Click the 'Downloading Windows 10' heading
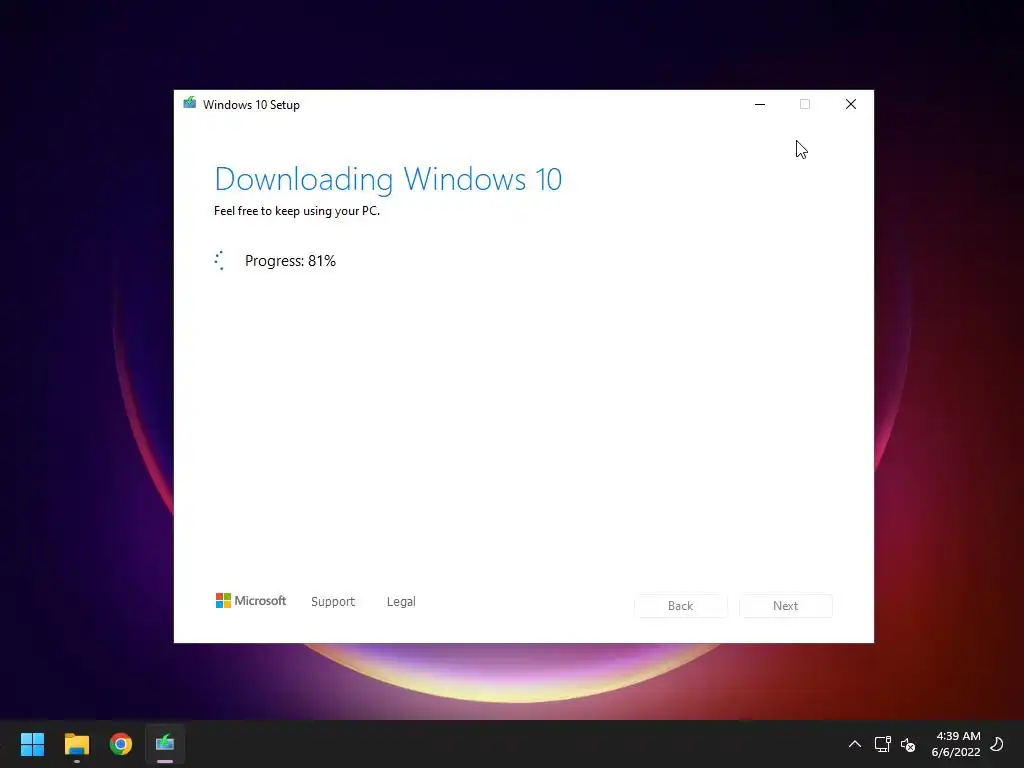 pos(388,179)
